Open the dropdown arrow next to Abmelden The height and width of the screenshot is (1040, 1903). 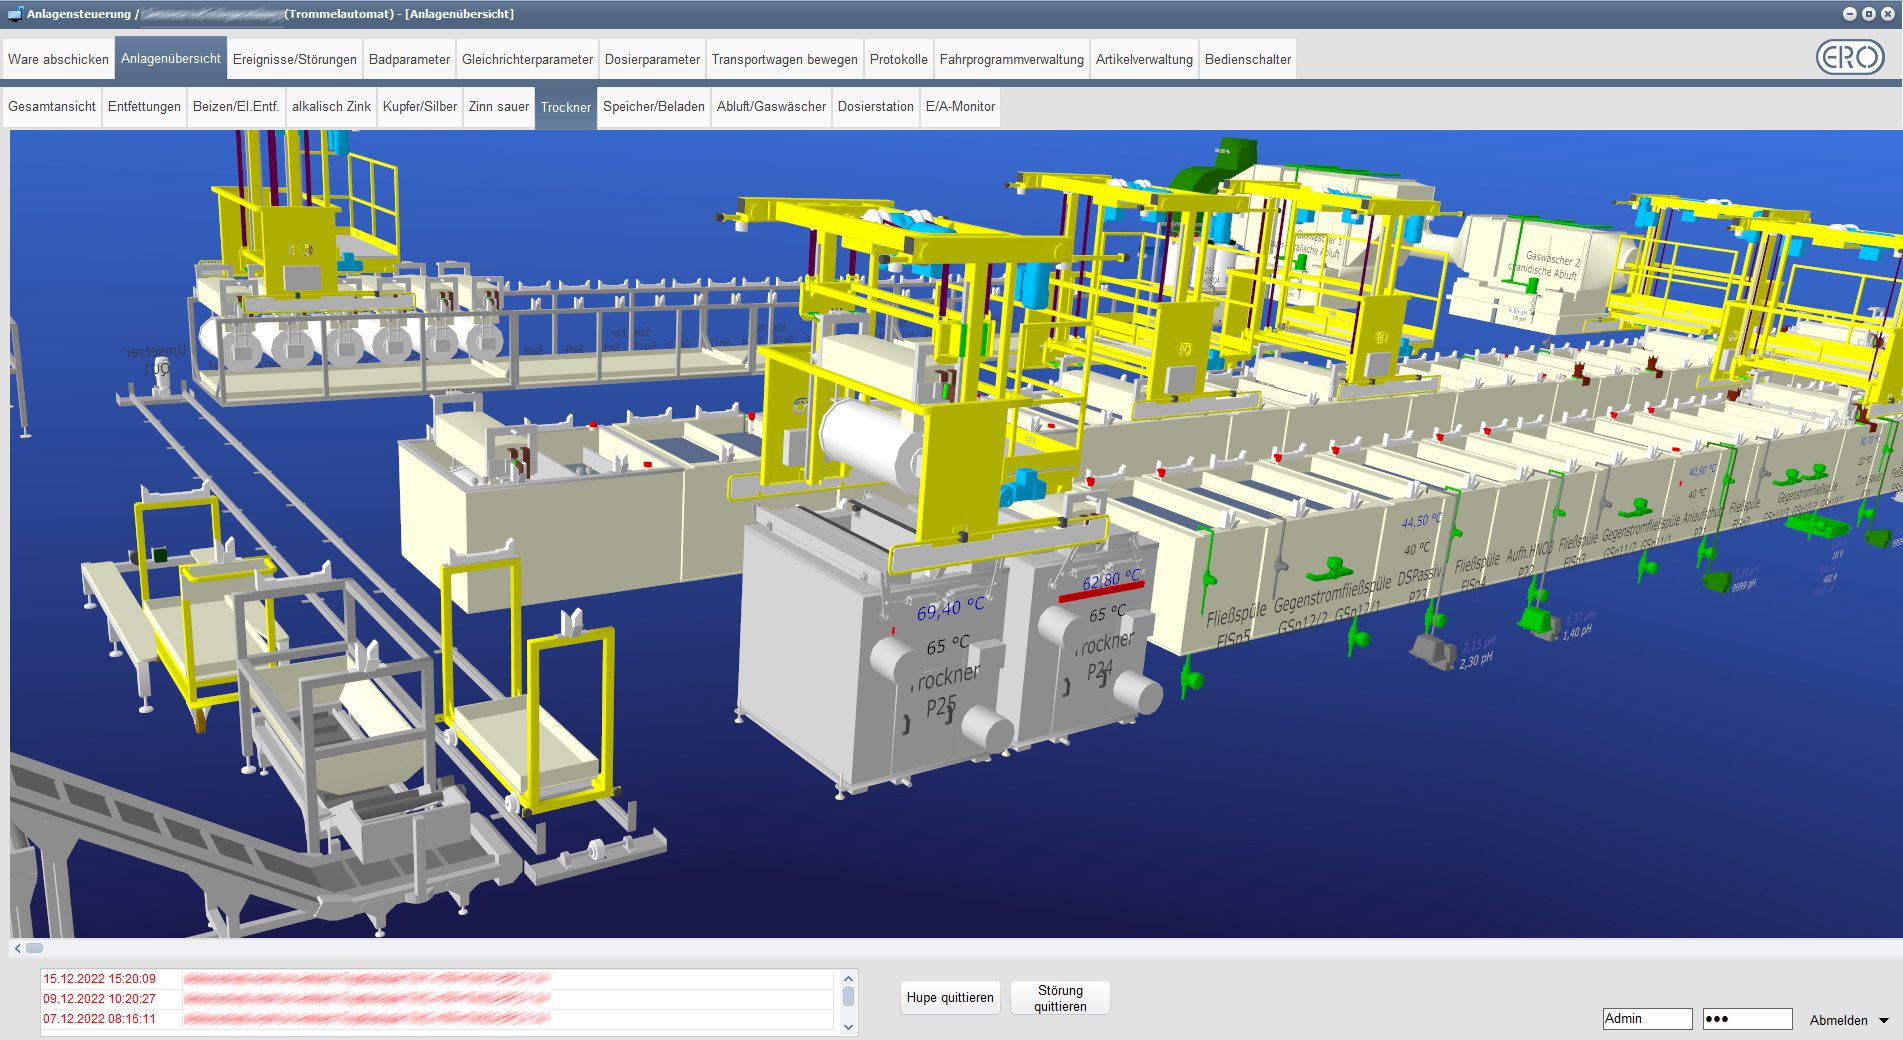[1884, 1021]
